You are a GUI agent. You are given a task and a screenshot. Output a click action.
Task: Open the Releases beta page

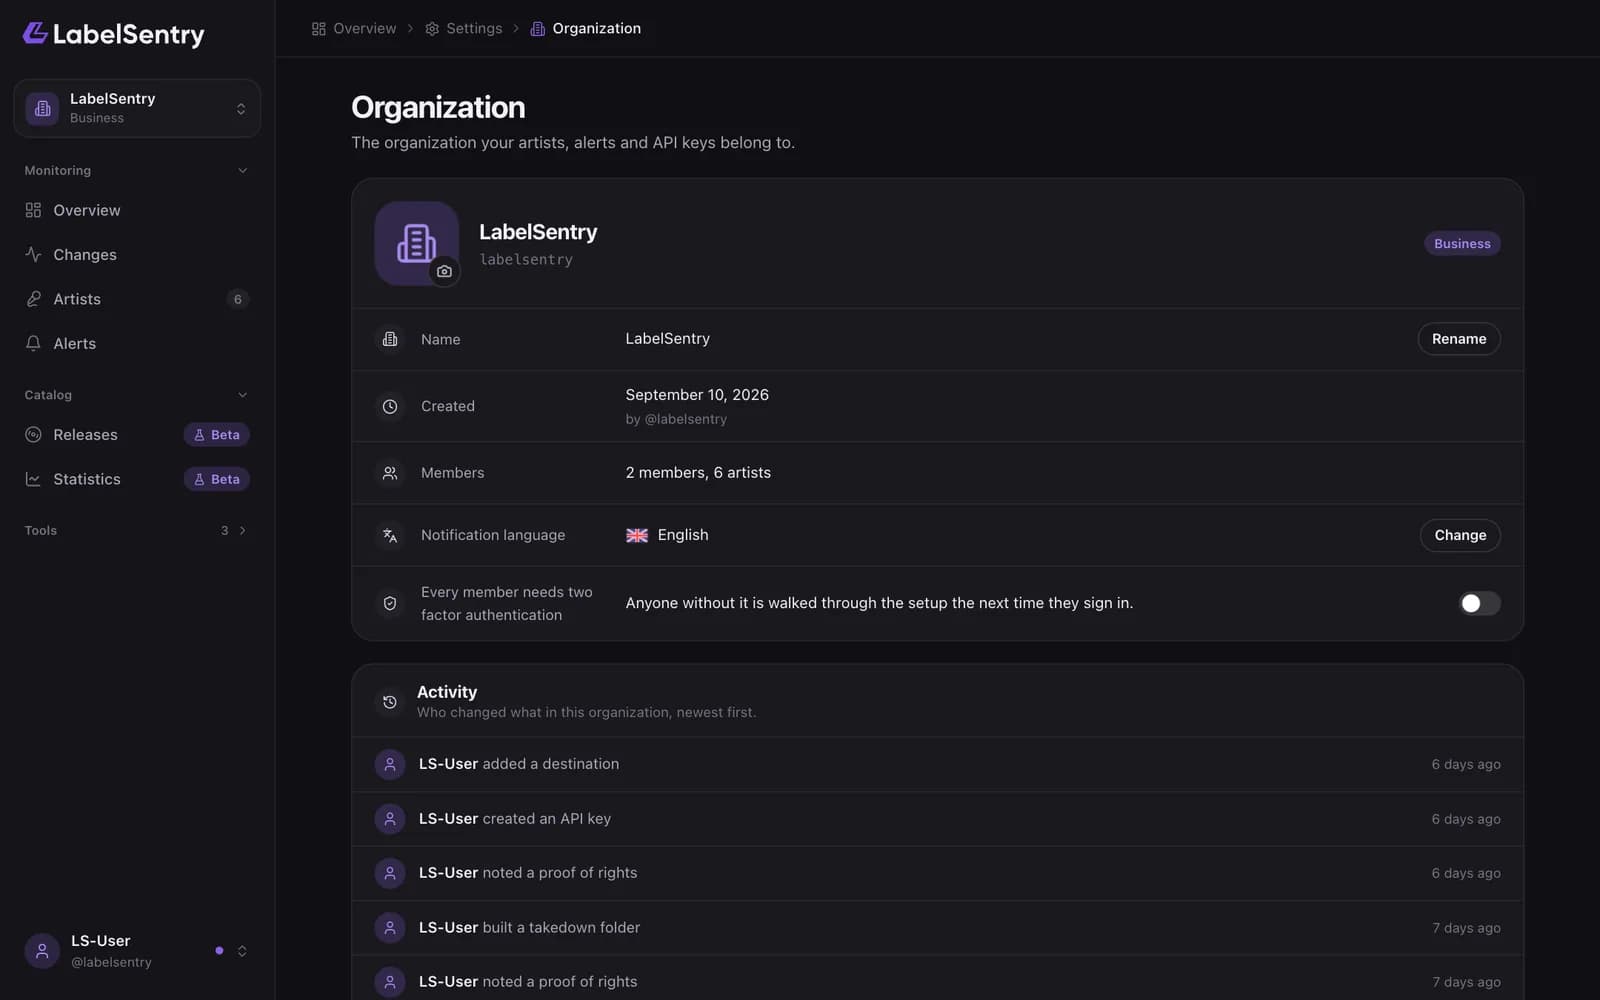[x=137, y=435]
